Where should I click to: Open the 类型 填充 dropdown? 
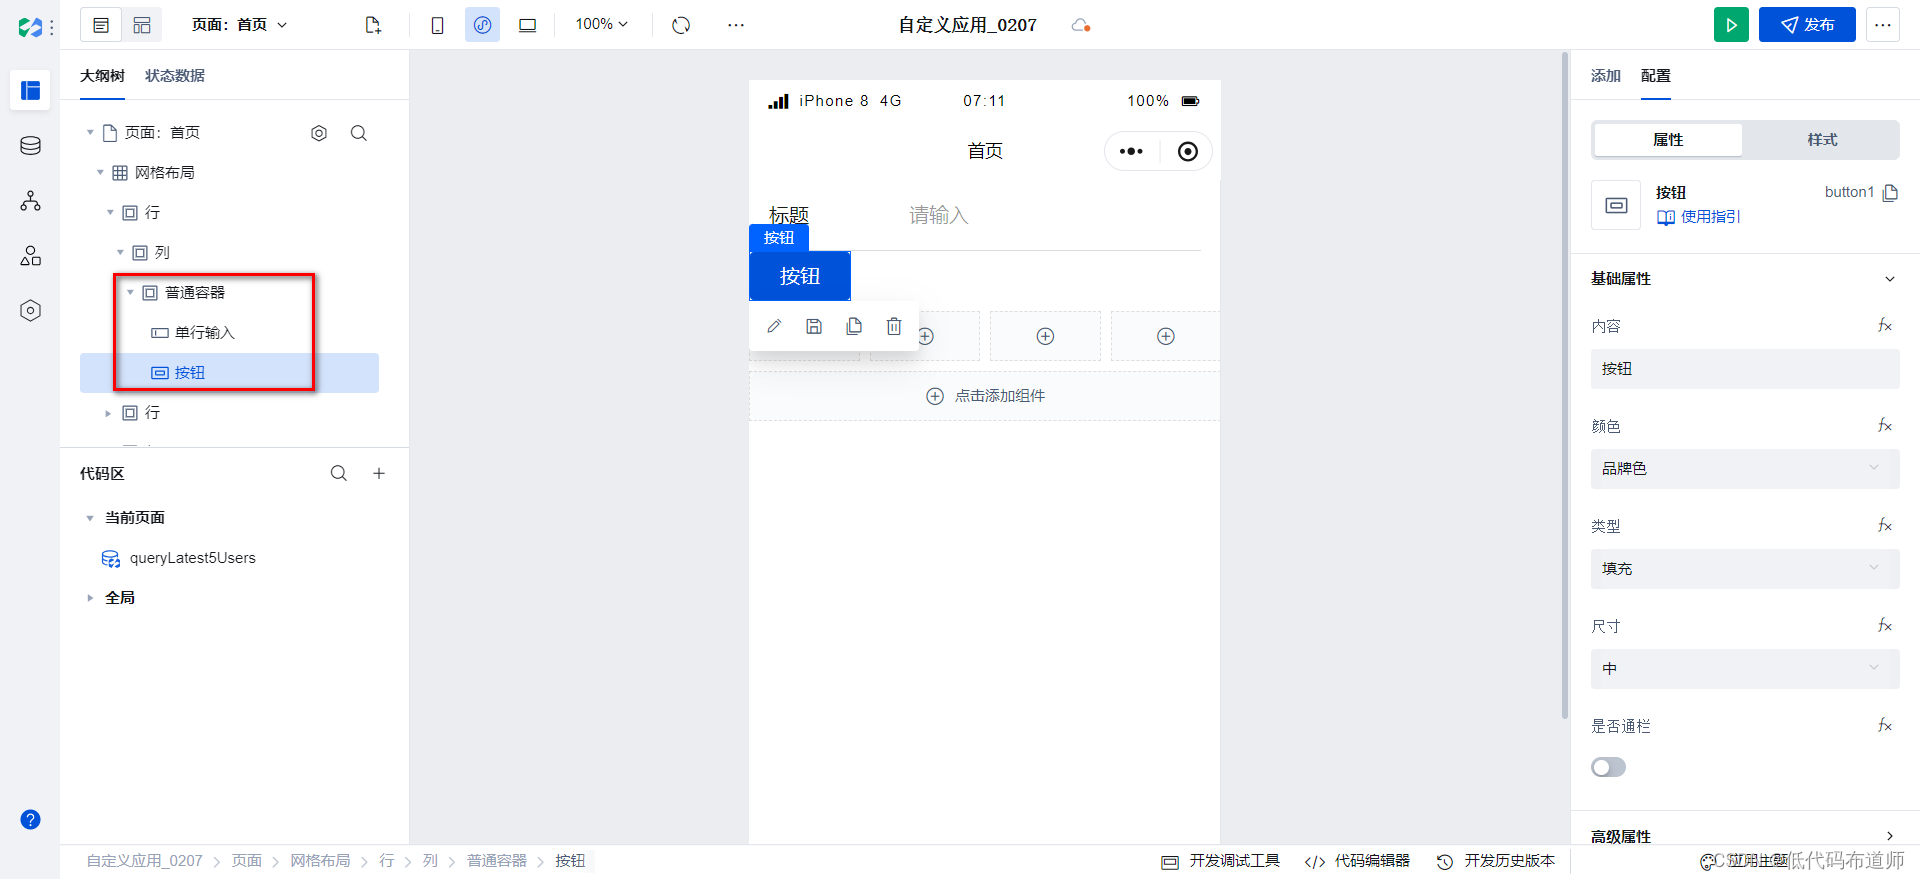(x=1745, y=568)
